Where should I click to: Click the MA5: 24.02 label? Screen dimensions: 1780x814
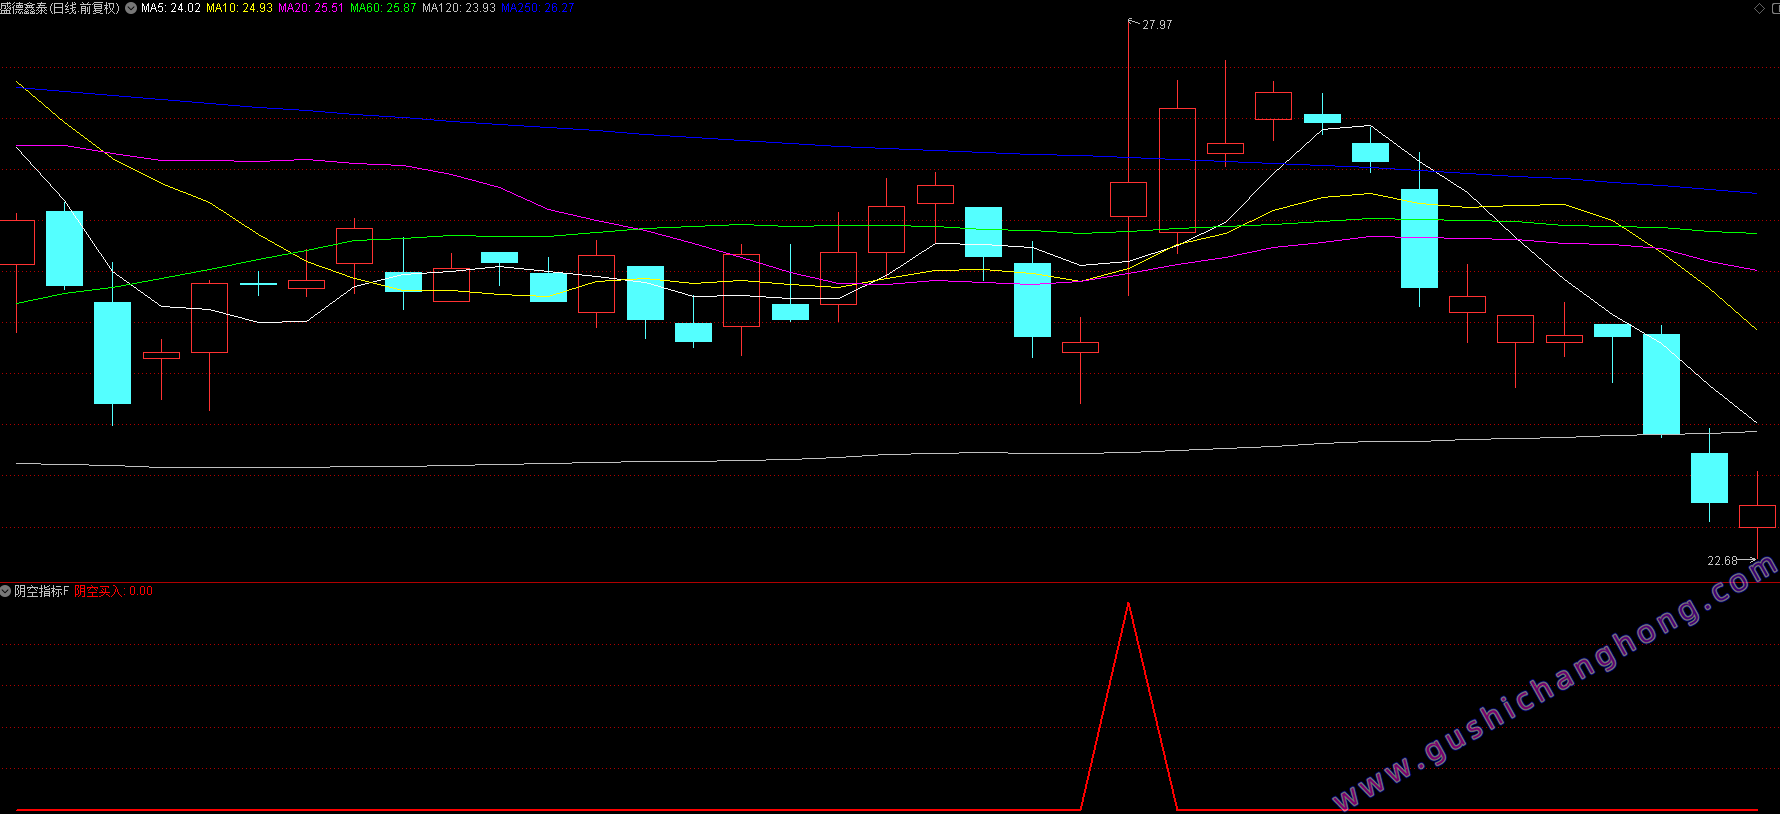[171, 8]
